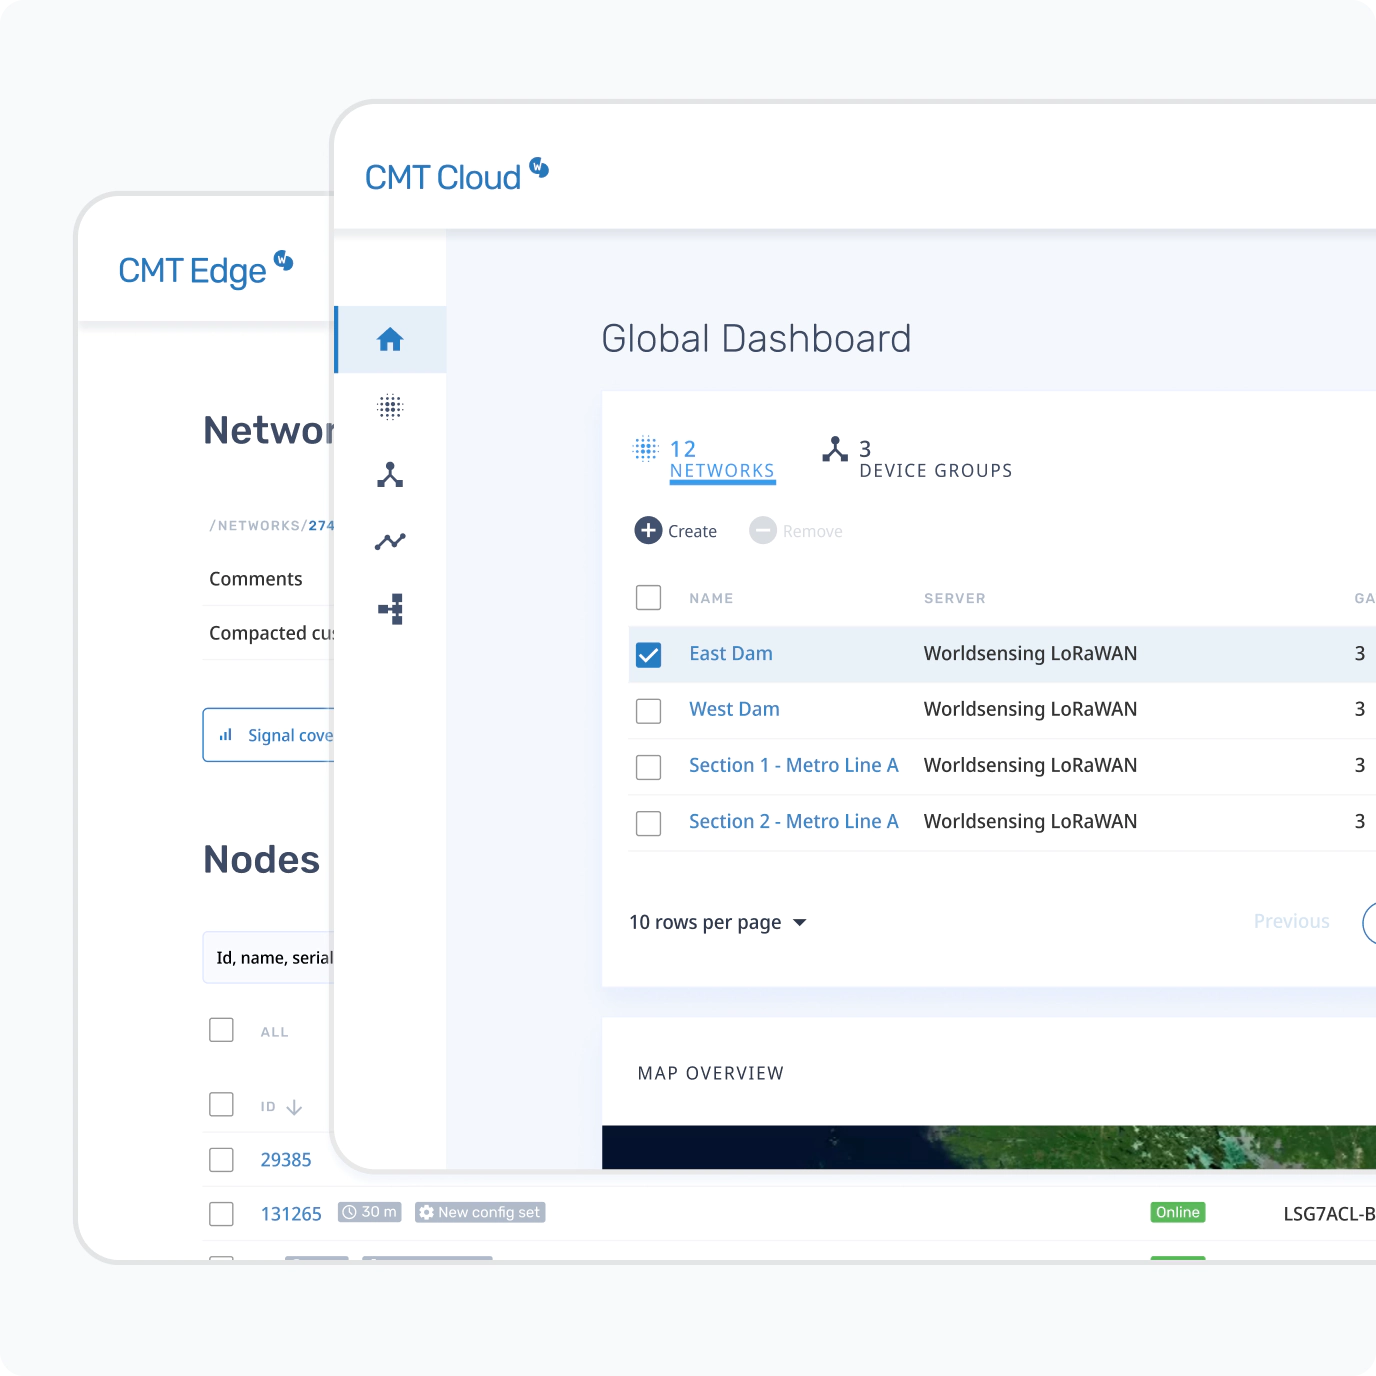Open the trend line chart sidebar icon
1376x1376 pixels.
tap(390, 541)
